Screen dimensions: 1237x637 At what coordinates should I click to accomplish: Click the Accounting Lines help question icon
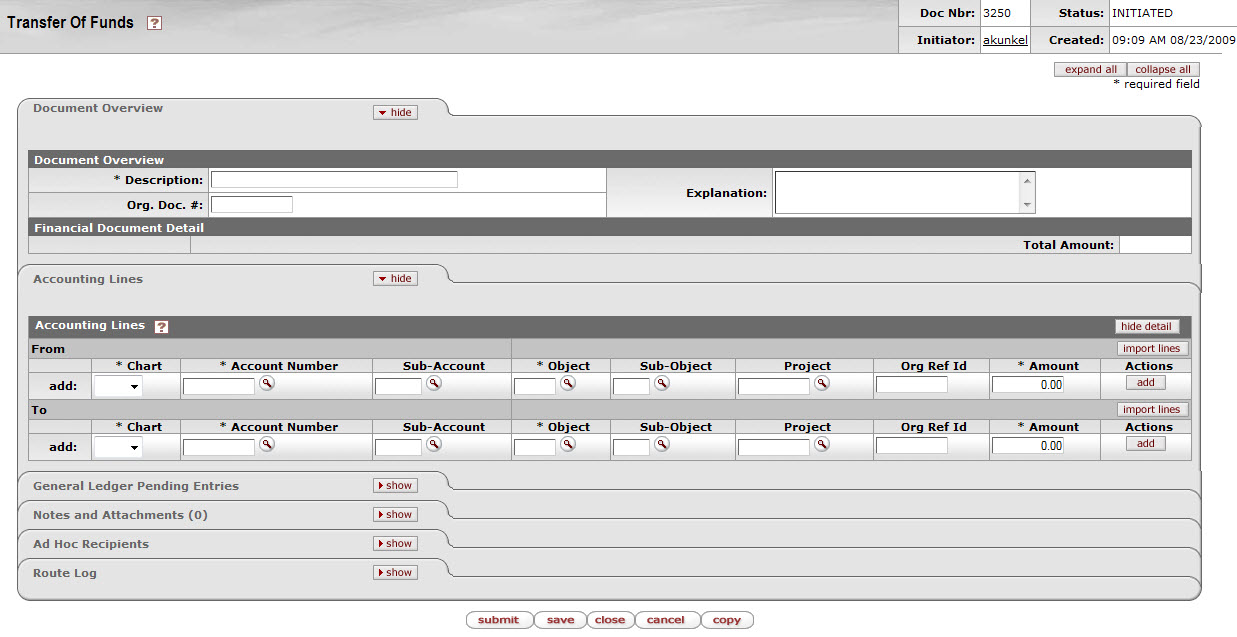tap(161, 326)
